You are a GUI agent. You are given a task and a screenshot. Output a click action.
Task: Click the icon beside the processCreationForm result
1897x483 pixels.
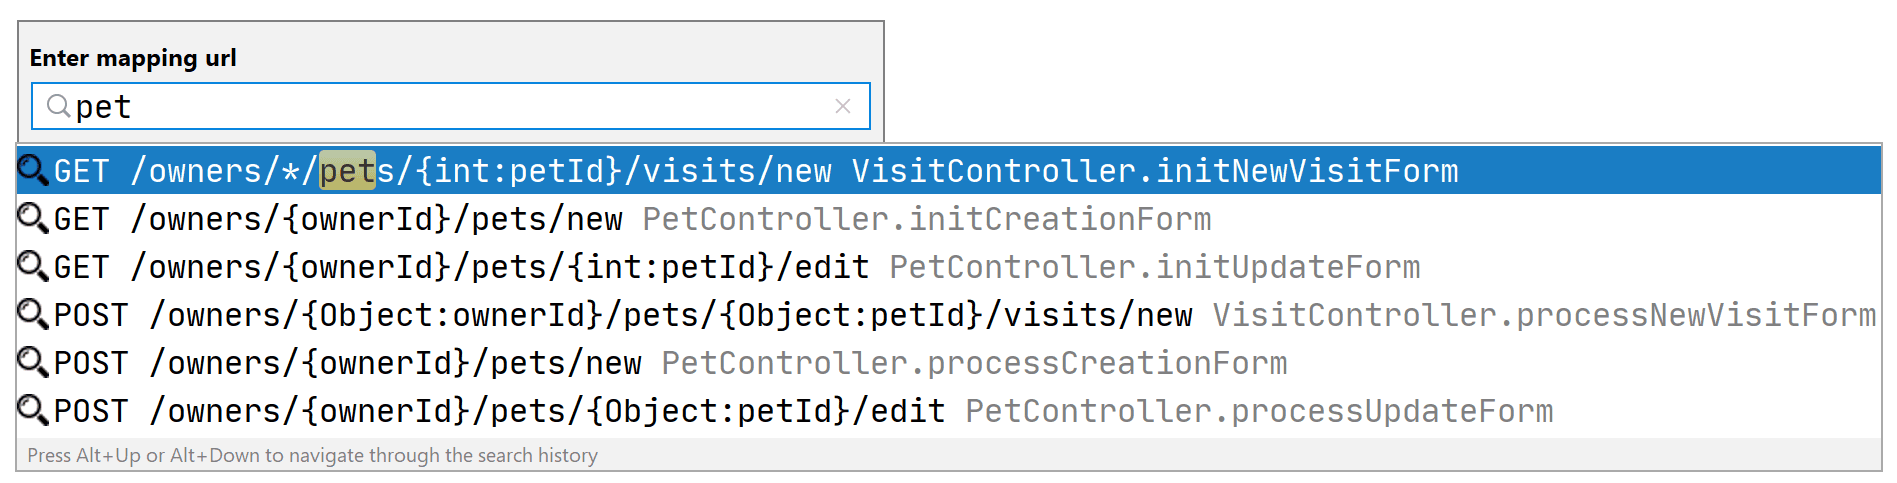pyautogui.click(x=33, y=362)
